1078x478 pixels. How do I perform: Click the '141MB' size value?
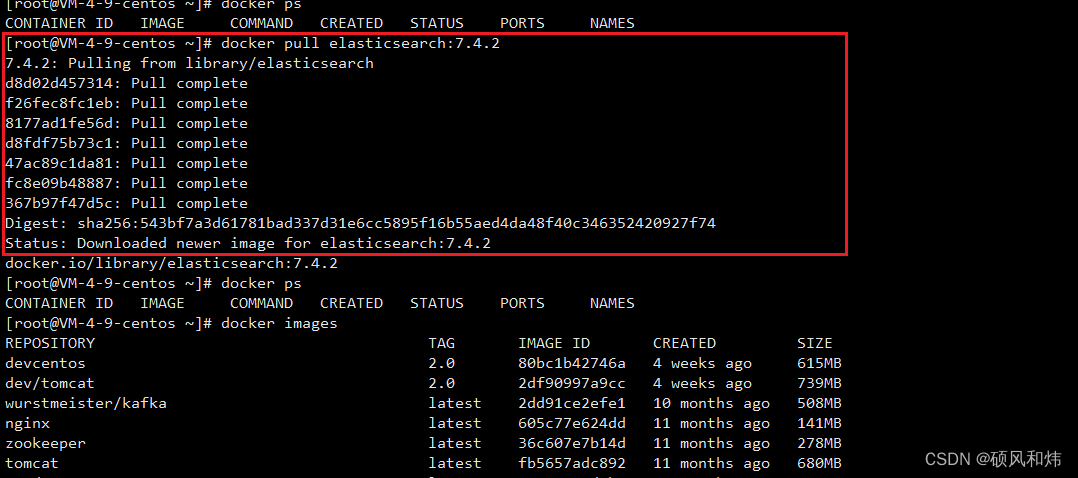pos(820,422)
